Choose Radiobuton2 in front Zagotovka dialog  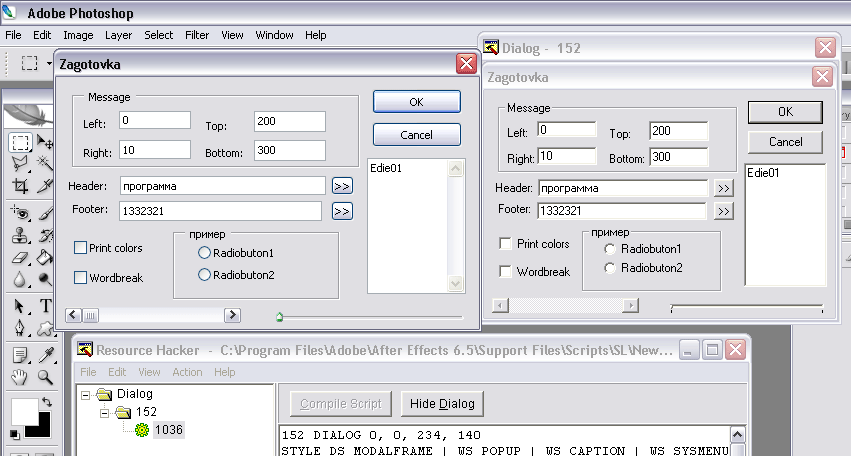[x=204, y=275]
